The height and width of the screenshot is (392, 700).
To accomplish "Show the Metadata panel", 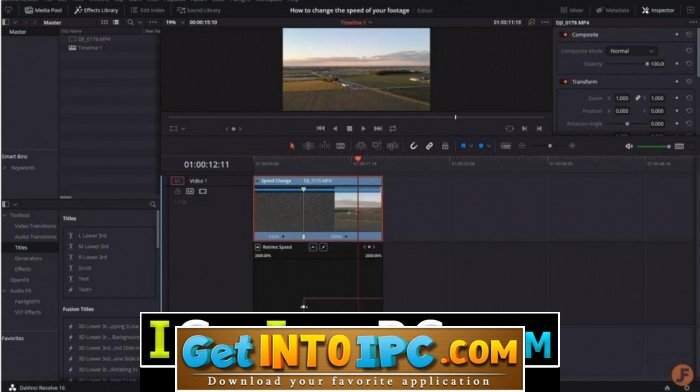I will [x=612, y=10].
